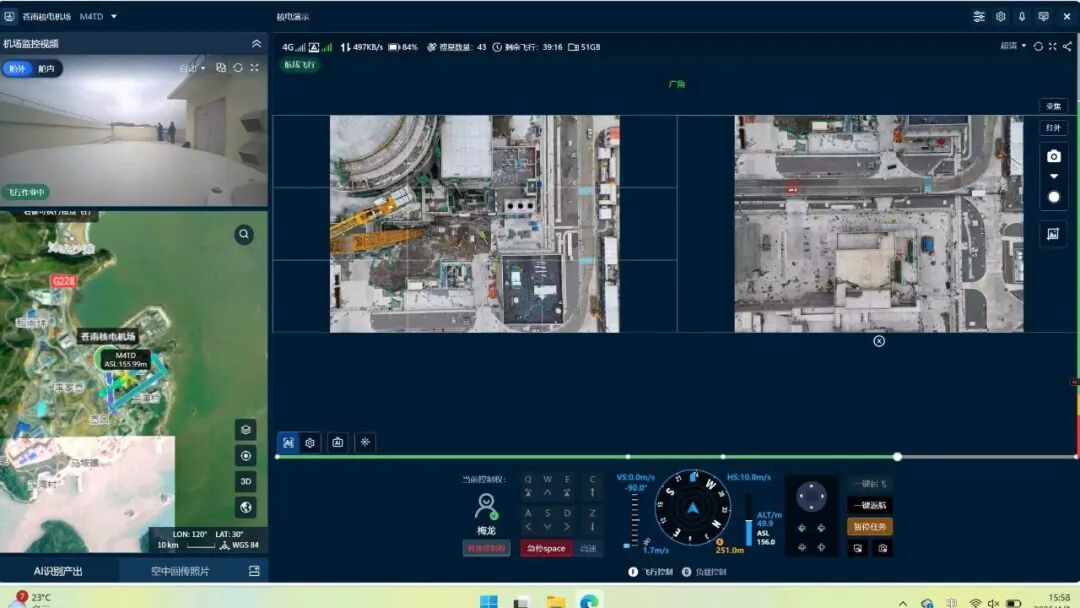The height and width of the screenshot is (608, 1080).
Task: Center map on drone location icon
Action: tap(245, 455)
